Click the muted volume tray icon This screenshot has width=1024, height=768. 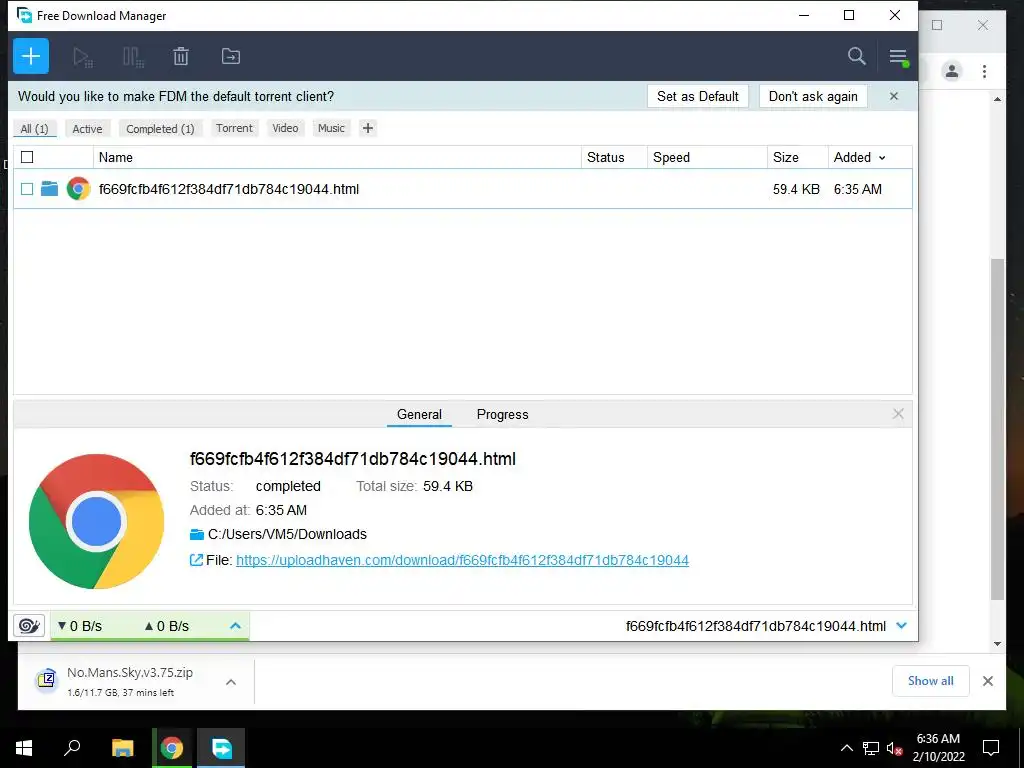[x=894, y=748]
